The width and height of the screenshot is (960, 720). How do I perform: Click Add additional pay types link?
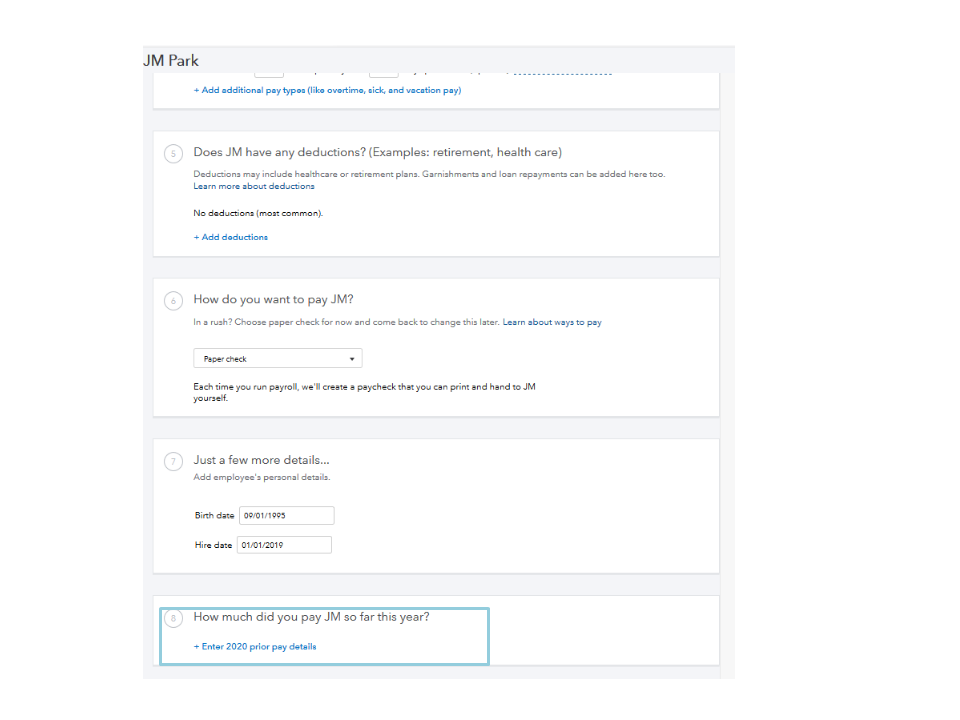(x=327, y=90)
